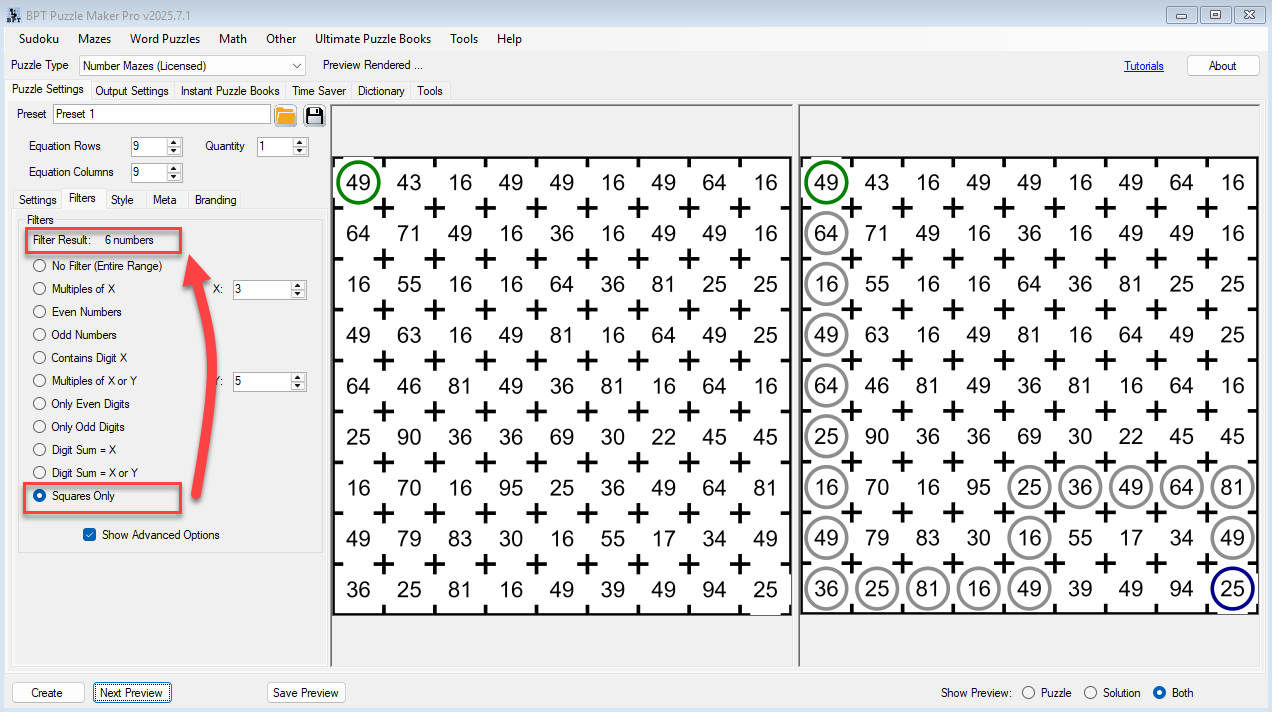Select the Even Numbers filter option
The height and width of the screenshot is (712, 1272).
[x=40, y=312]
